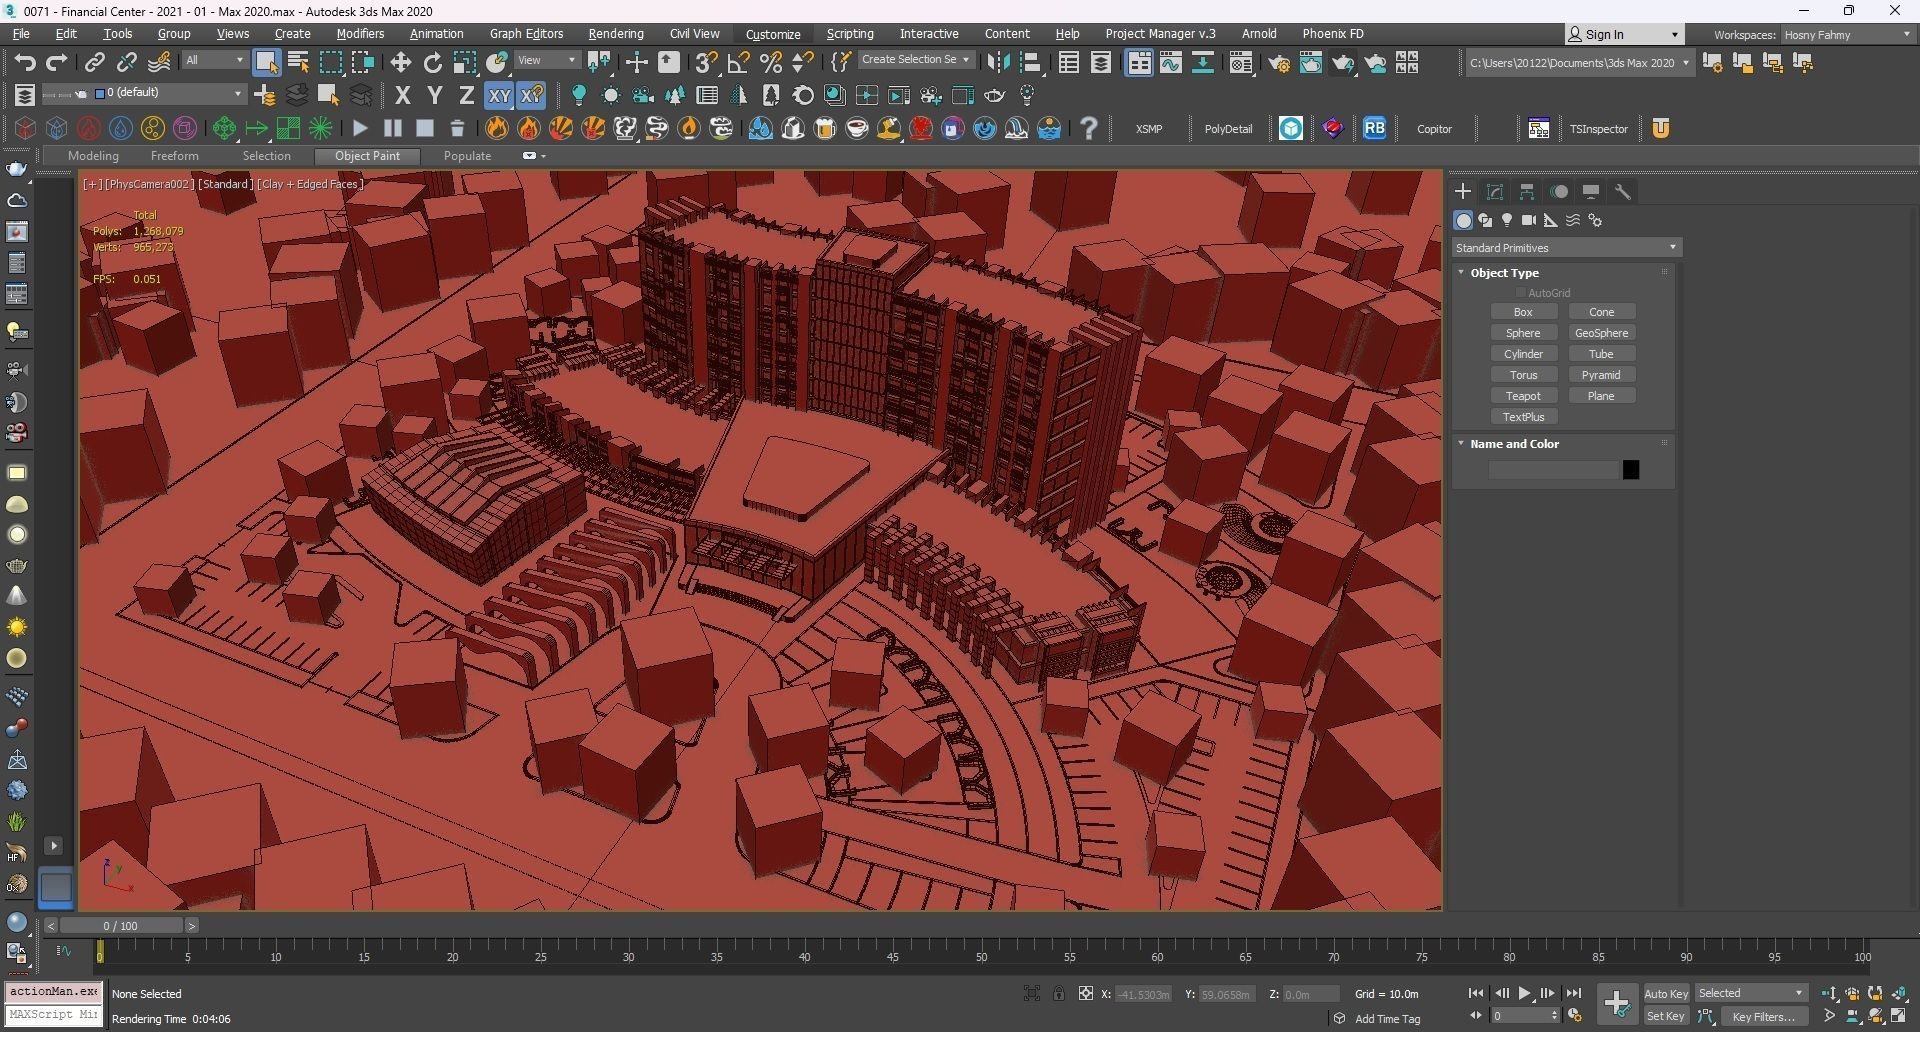Screen dimensions: 1920x1040
Task: Open the View reference coordinate dropdown
Action: pos(547,61)
